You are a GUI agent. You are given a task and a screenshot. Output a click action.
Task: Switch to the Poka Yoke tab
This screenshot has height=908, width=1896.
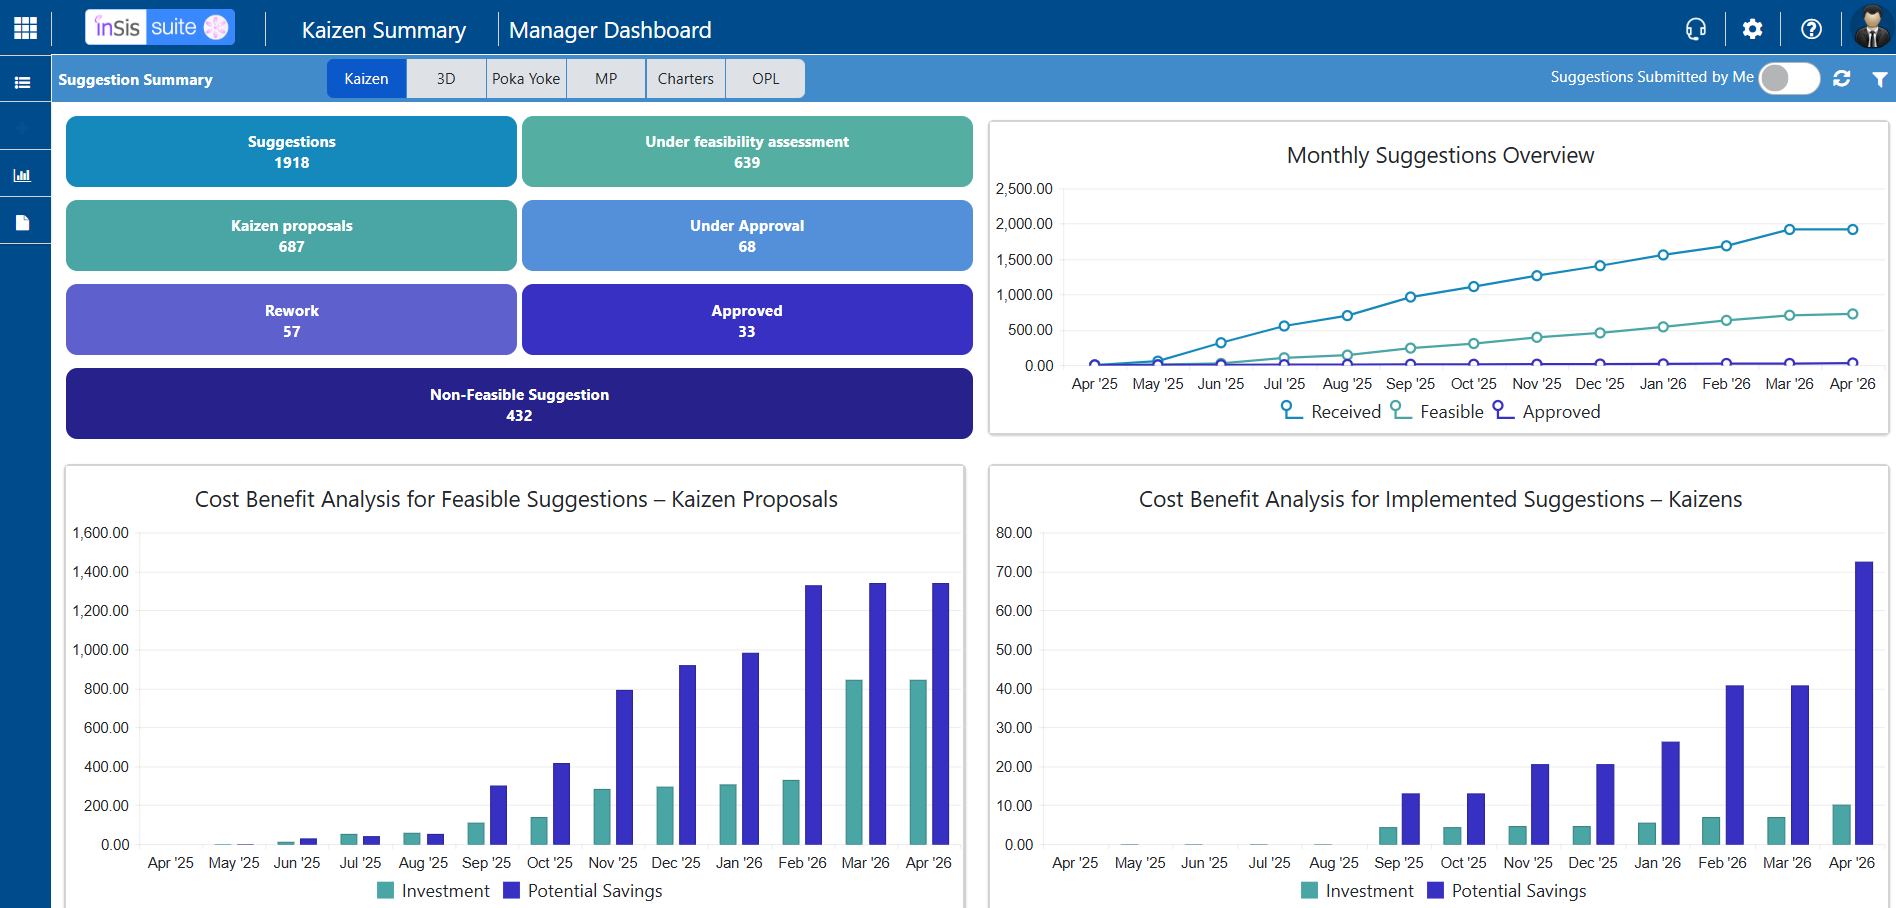(526, 78)
